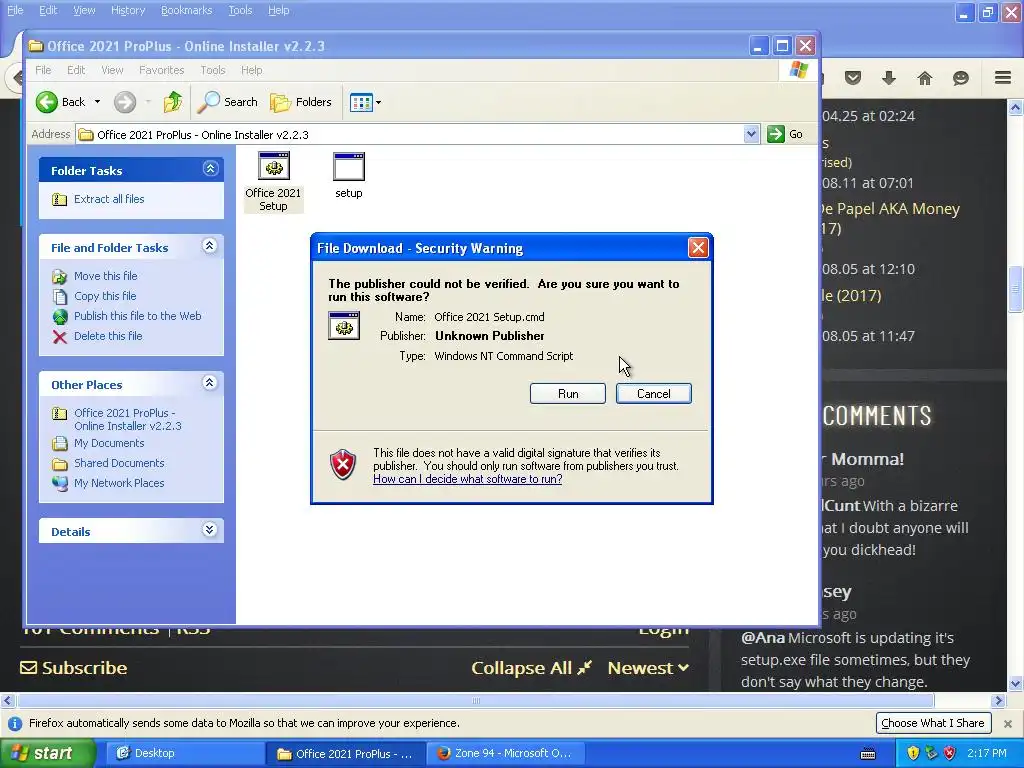Collapse the Folder Tasks panel
The height and width of the screenshot is (768, 1024).
(210, 169)
